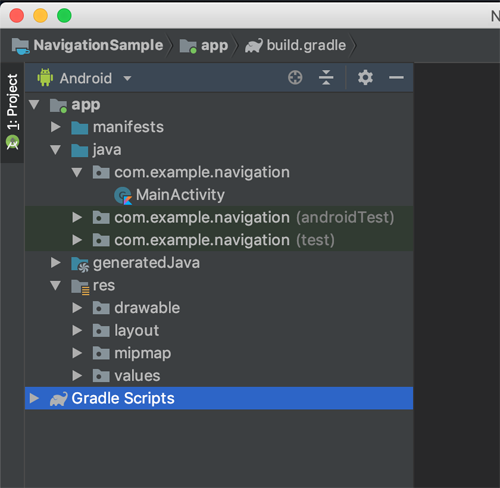Click NavigationSample in the breadcrumb bar

pyautogui.click(x=98, y=45)
